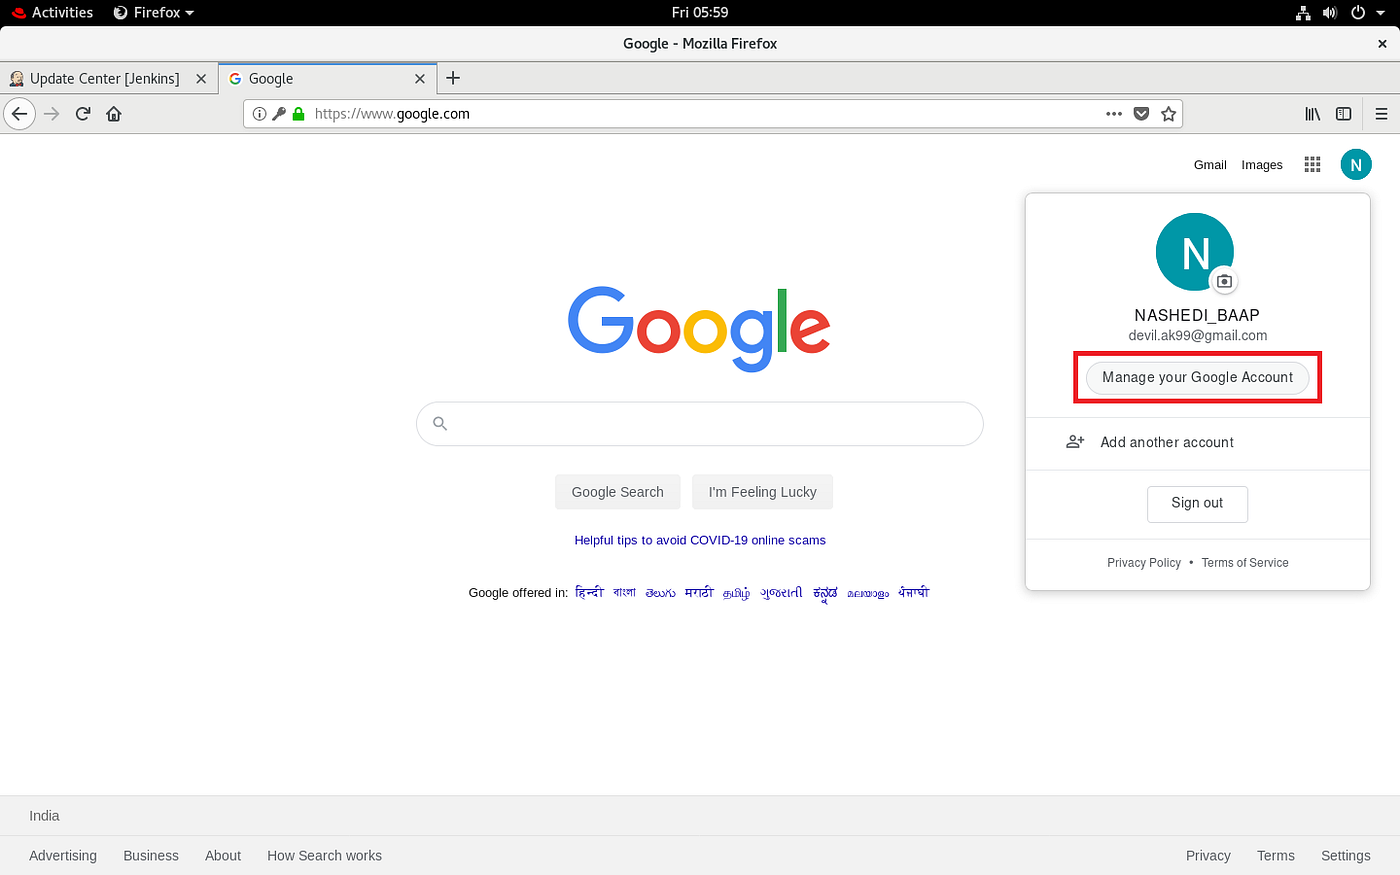Open a new tab with plus
The height and width of the screenshot is (875, 1400).
453,78
